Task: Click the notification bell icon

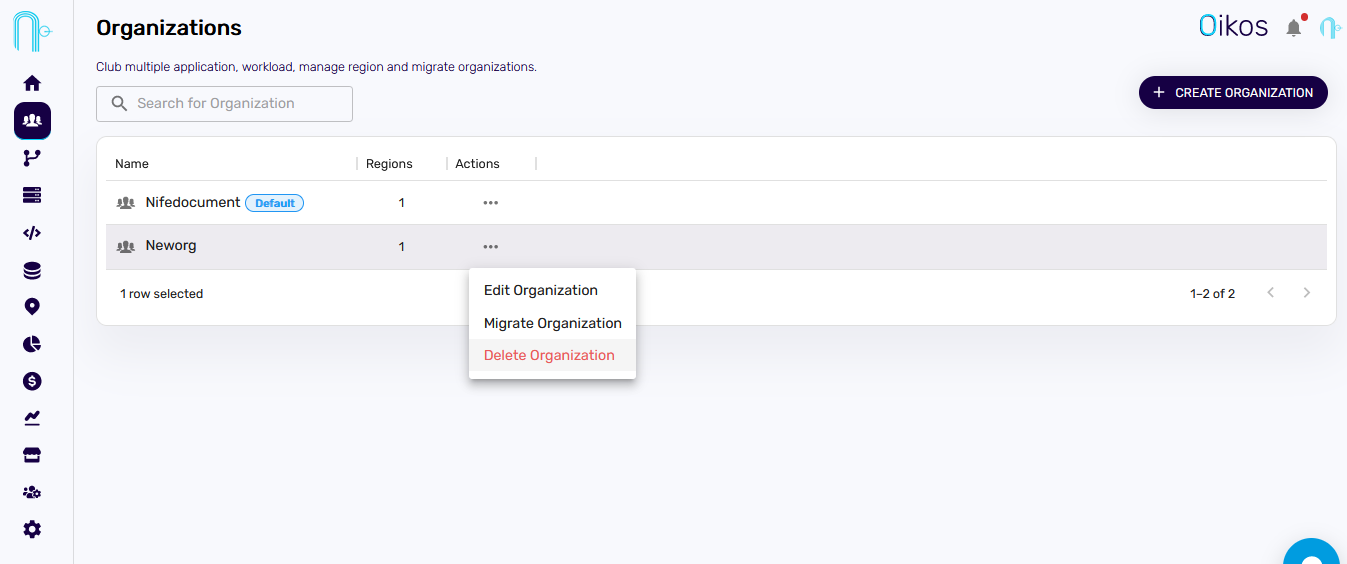Action: click(1294, 28)
